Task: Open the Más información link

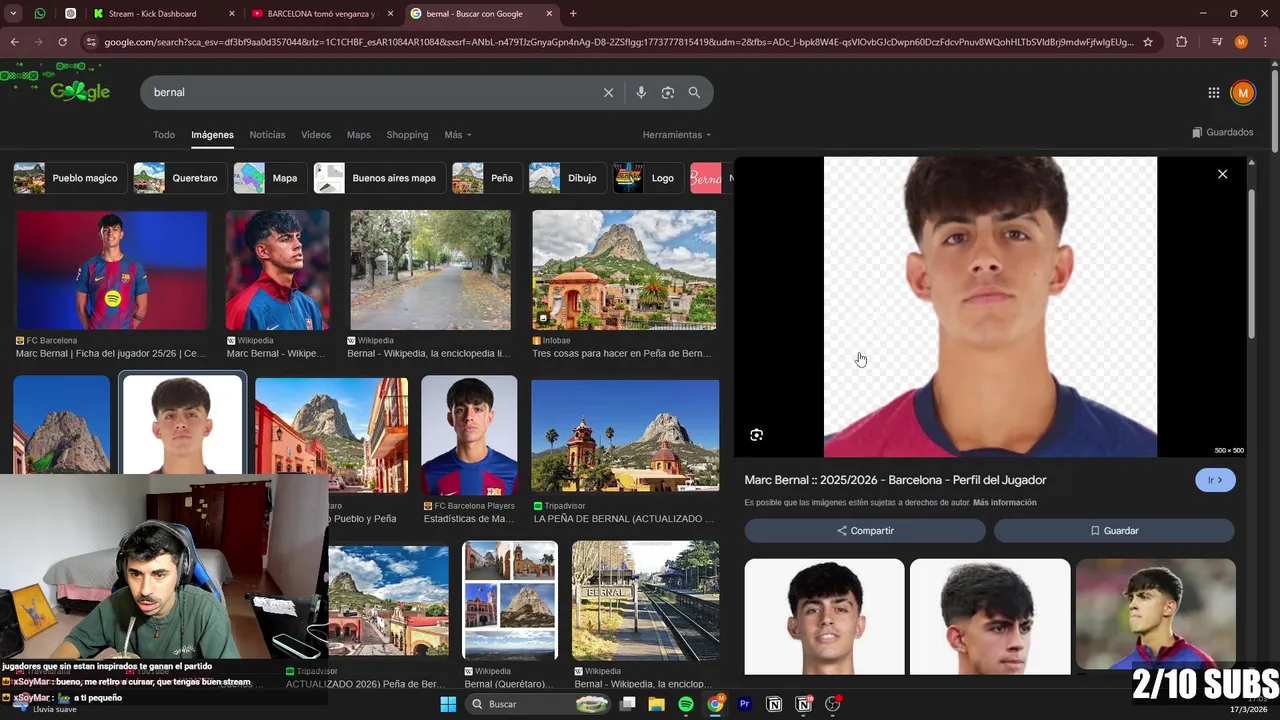Action: tap(1004, 503)
